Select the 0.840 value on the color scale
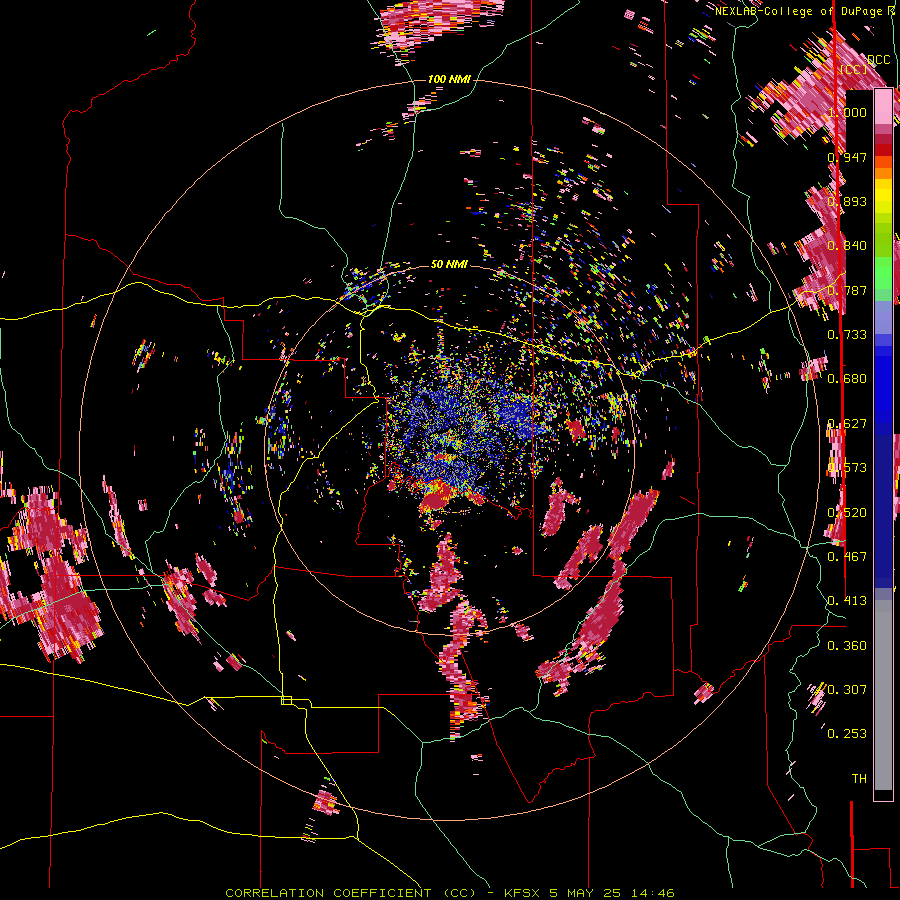900x900 pixels. [847, 246]
